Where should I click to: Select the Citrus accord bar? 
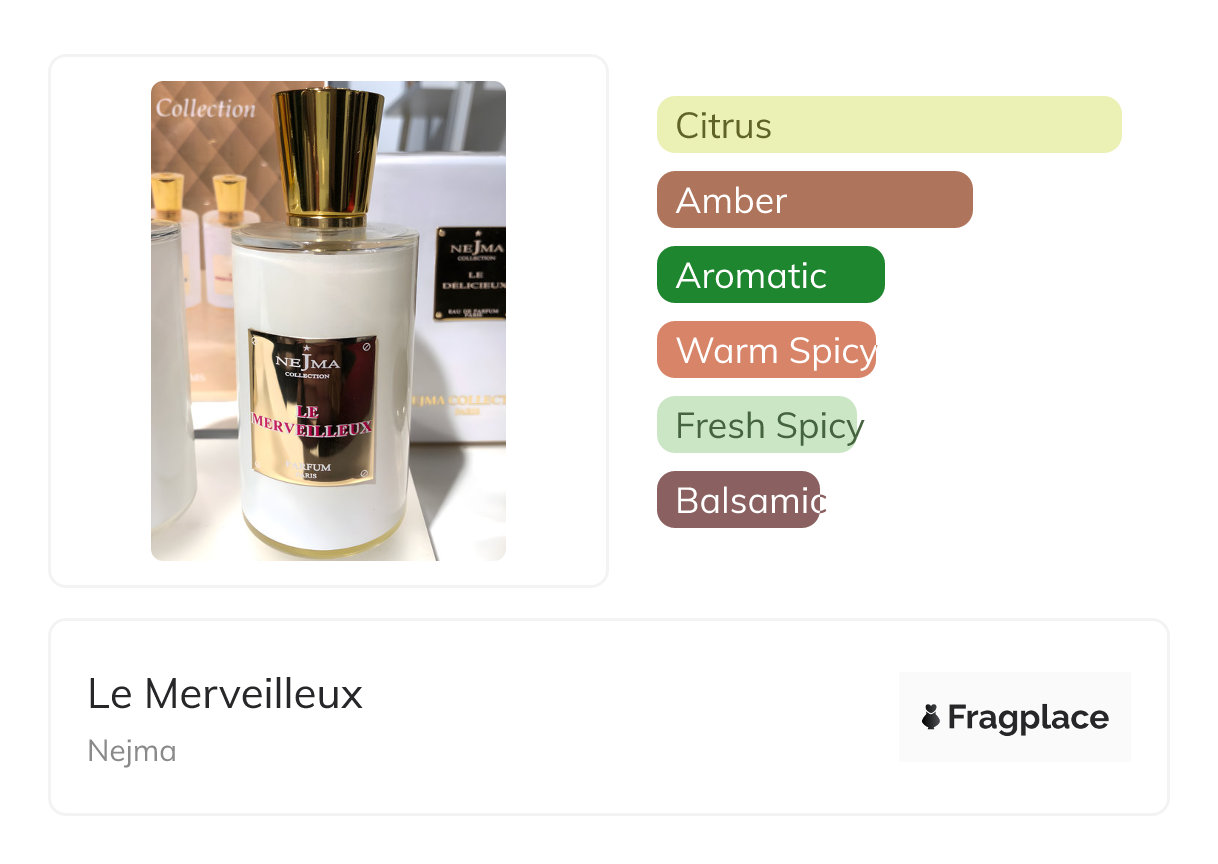point(889,125)
